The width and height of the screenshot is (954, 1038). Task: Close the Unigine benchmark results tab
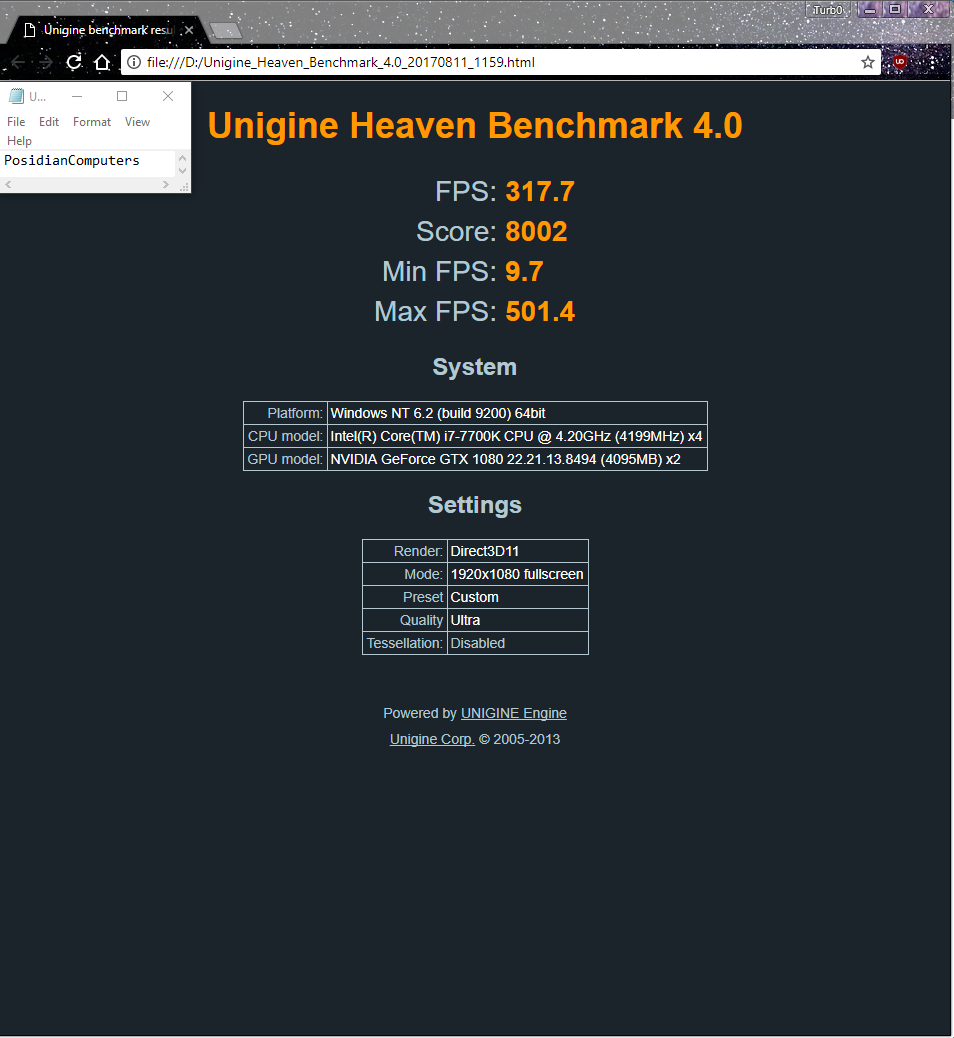(x=189, y=30)
